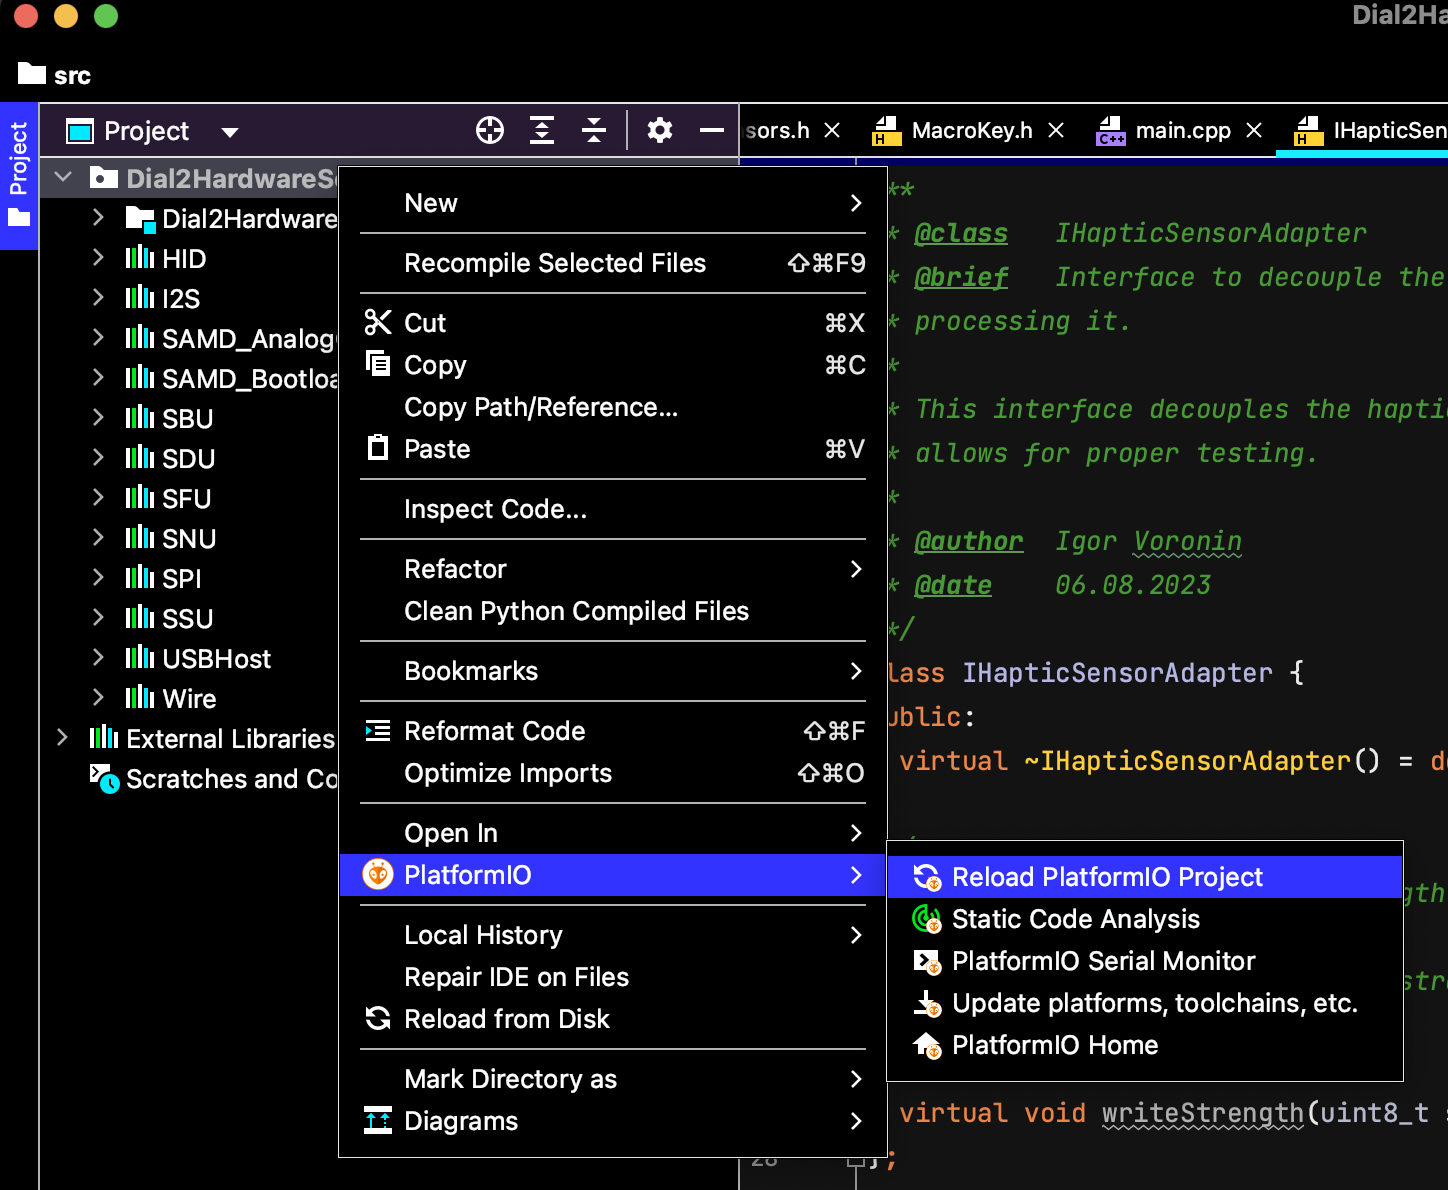This screenshot has width=1448, height=1190.
Task: Hide the Project panel with minus icon
Action: [712, 130]
